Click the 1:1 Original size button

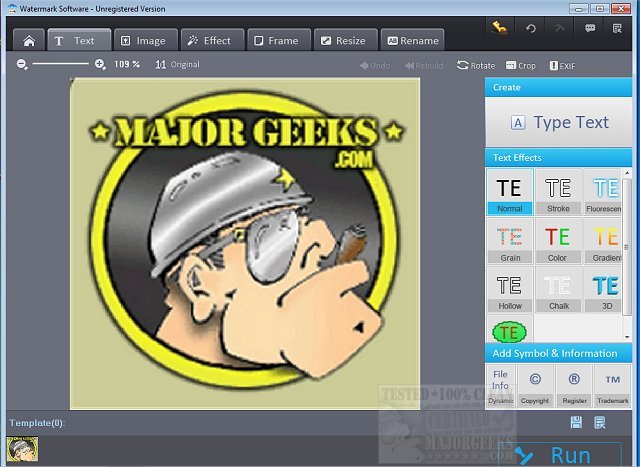click(x=178, y=64)
